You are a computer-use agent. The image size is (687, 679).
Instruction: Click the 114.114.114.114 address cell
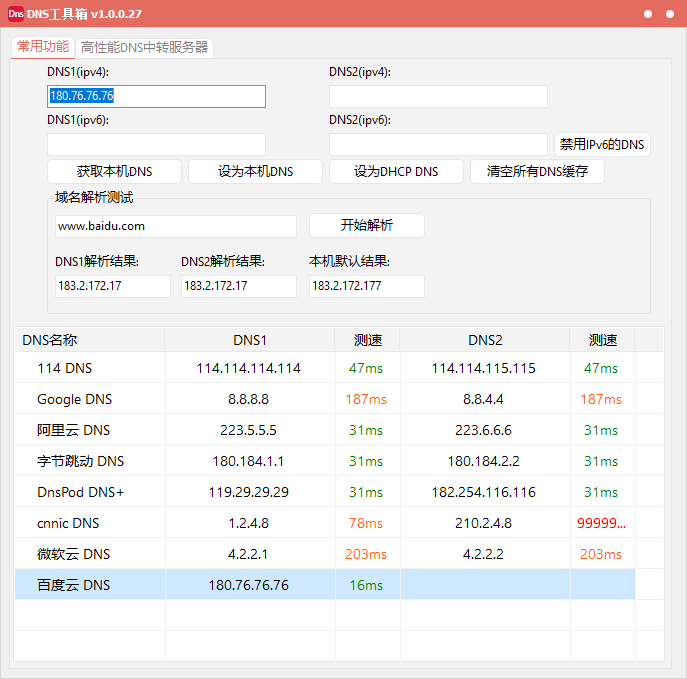point(248,368)
